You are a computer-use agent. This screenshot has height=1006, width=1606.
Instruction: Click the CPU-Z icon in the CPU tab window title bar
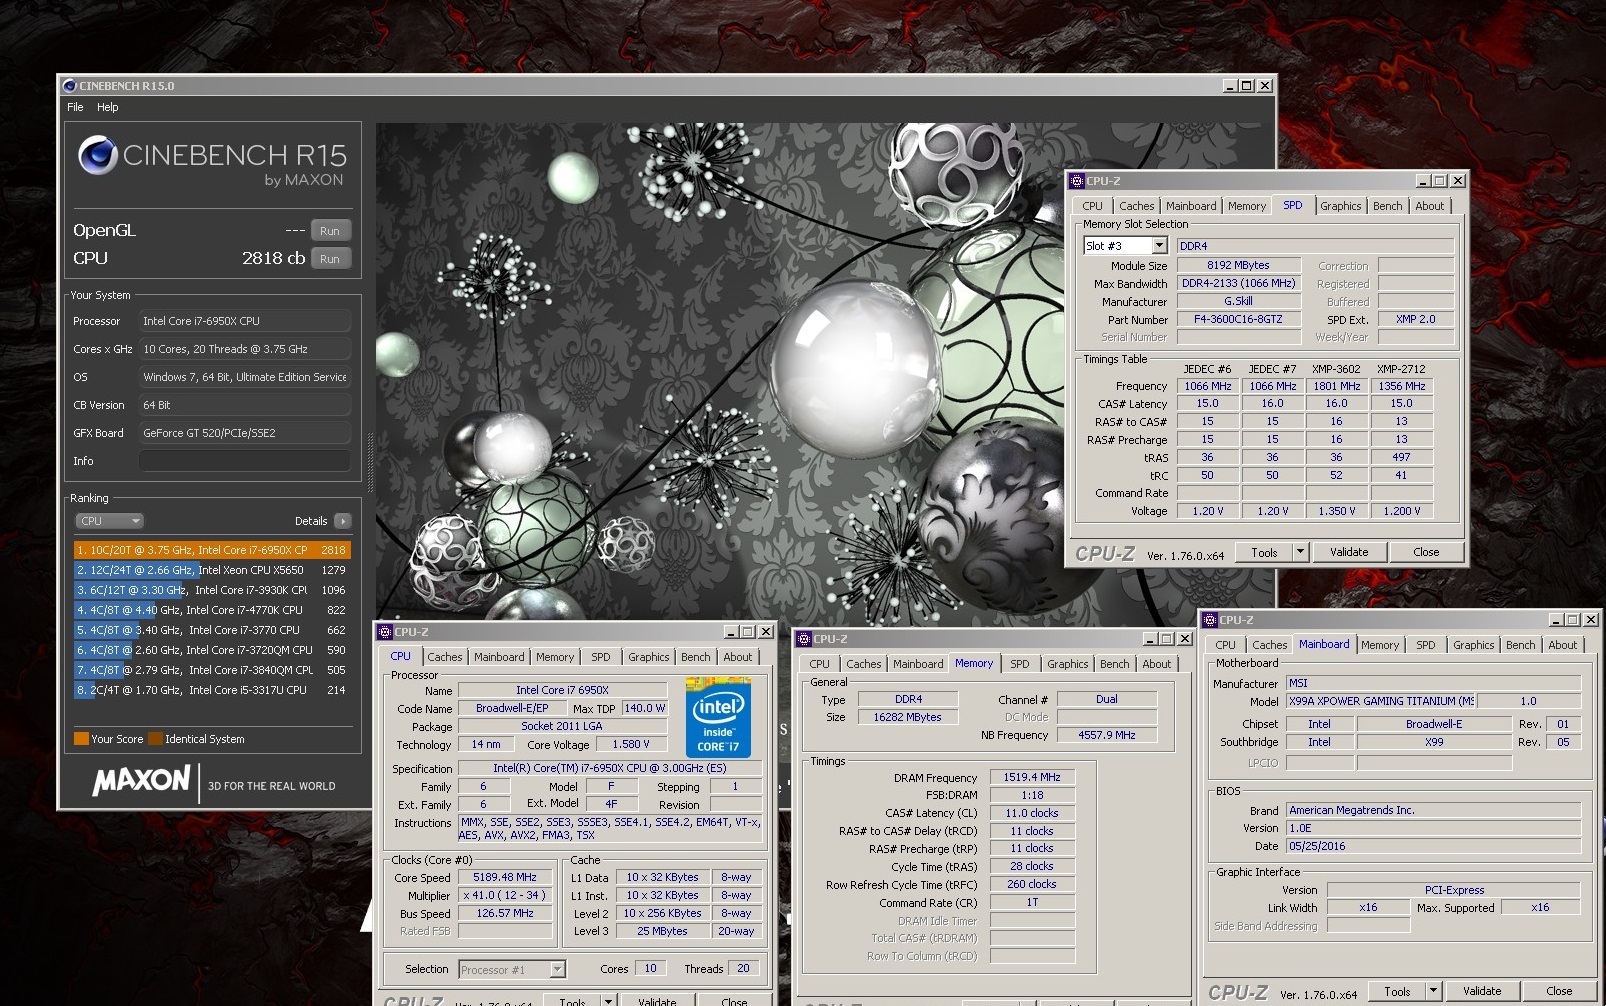tap(385, 632)
